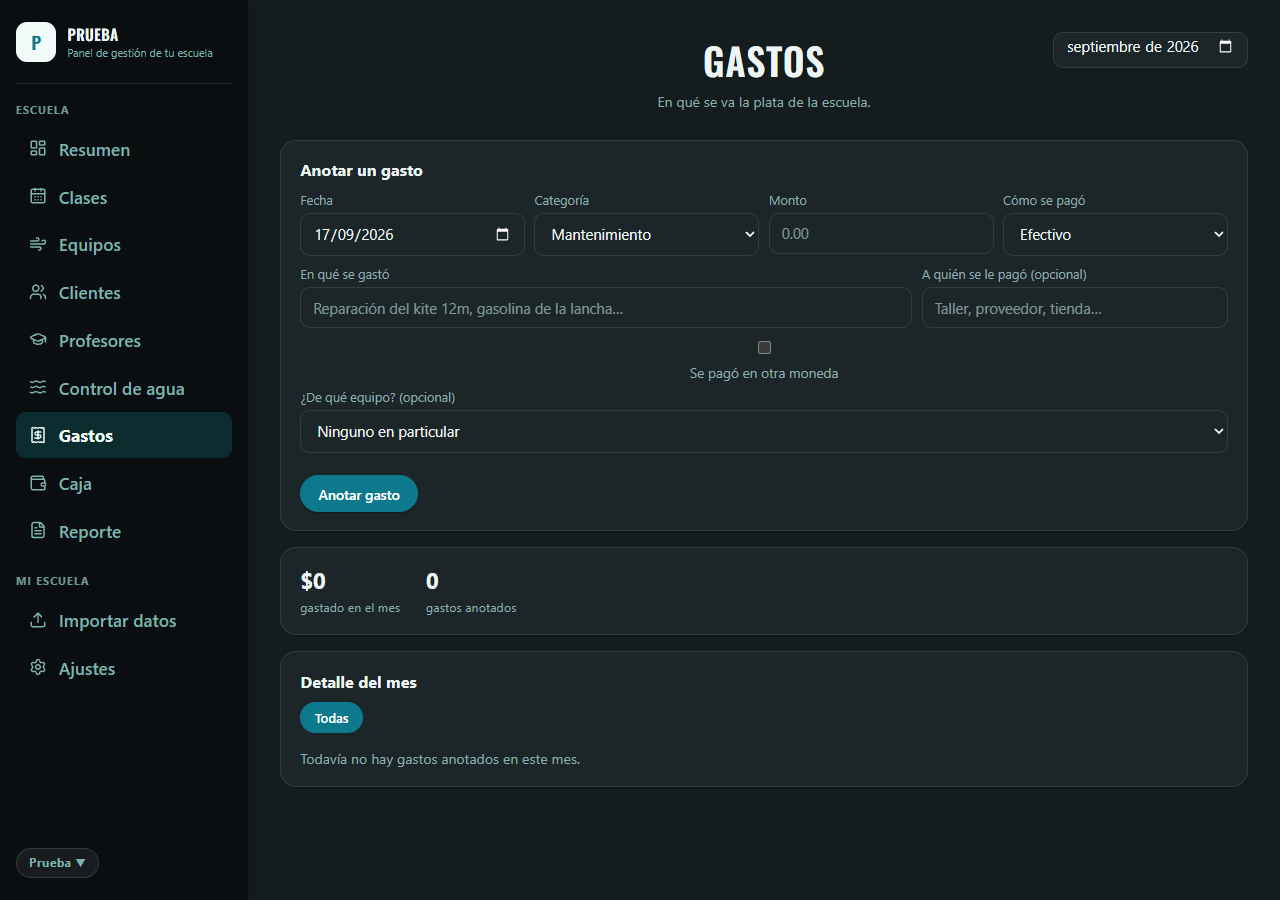The height and width of the screenshot is (900, 1280).
Task: Click the Fecha date field 17/09/2026
Action: click(x=412, y=235)
